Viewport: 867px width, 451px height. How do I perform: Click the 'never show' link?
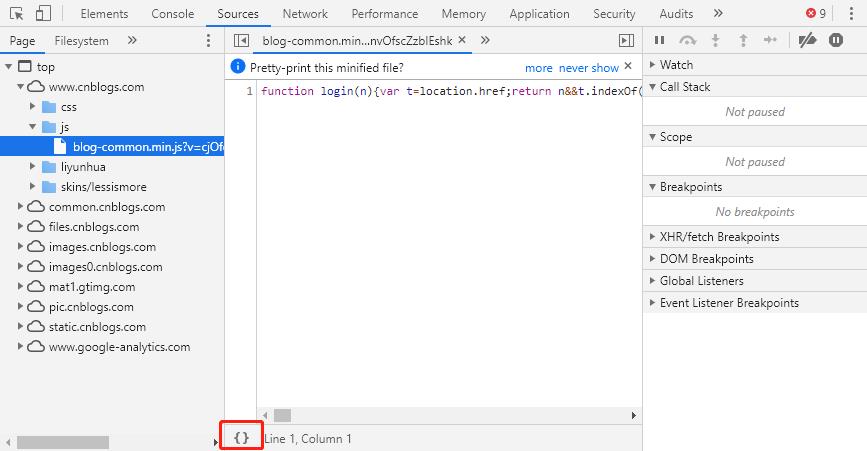coord(588,68)
